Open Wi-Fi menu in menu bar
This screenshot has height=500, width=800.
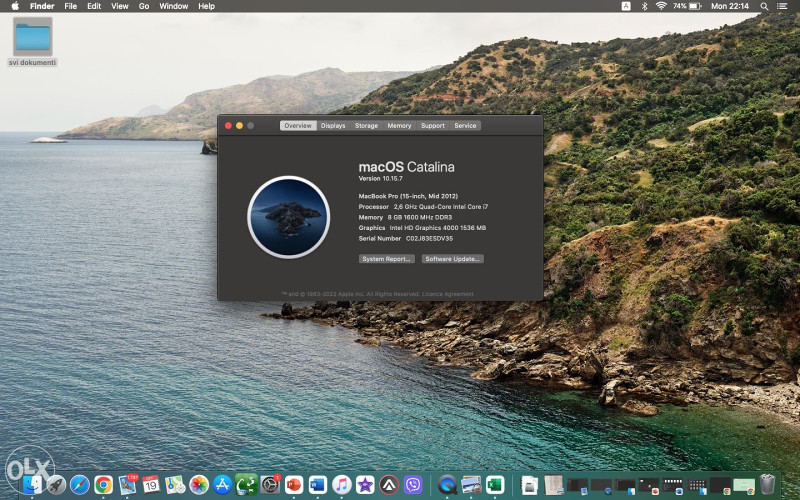(x=661, y=6)
